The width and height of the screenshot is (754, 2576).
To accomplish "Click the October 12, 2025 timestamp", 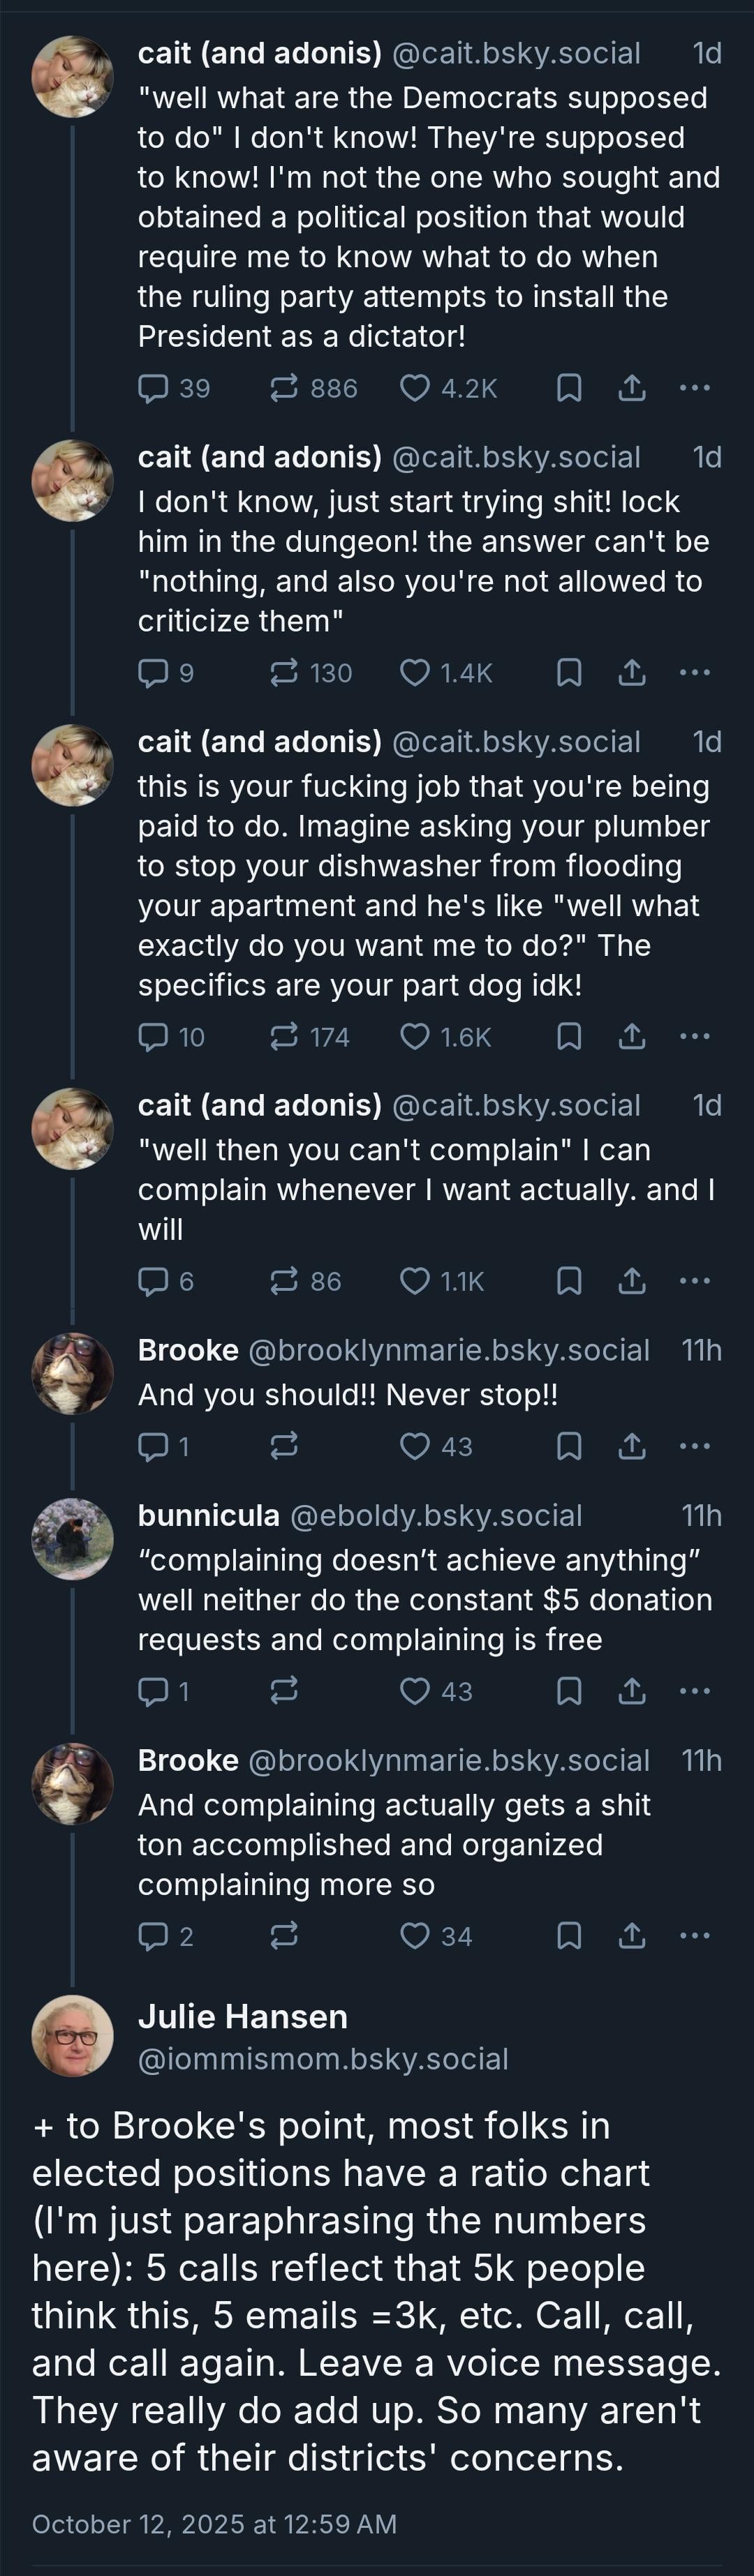I will 214,2524.
